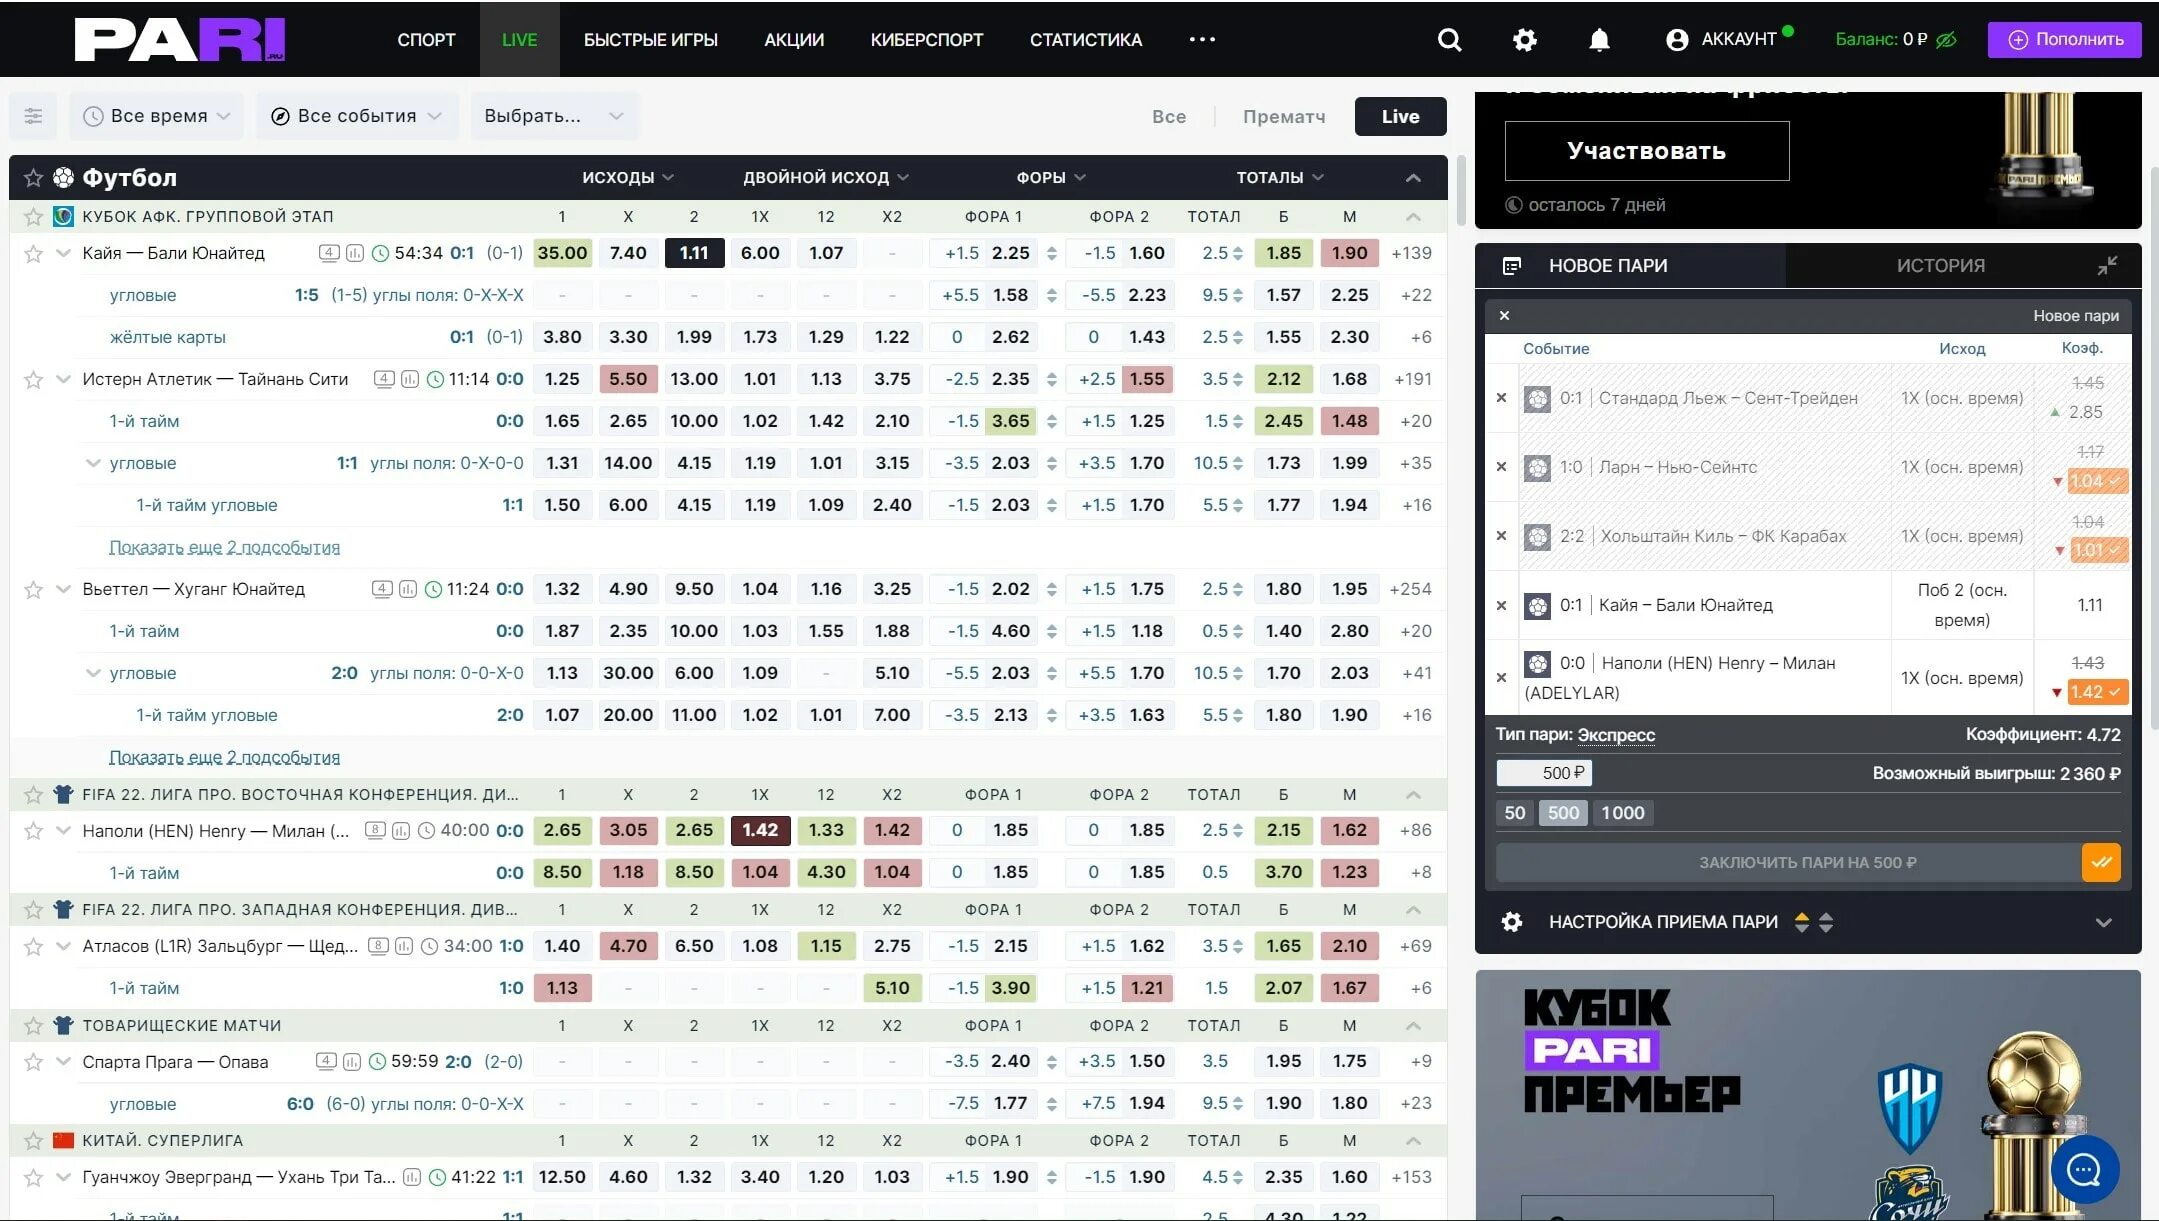Remove Хольштайн Киль – ФК Карабах bet
Screen dimensions: 2159x1221
[1501, 536]
